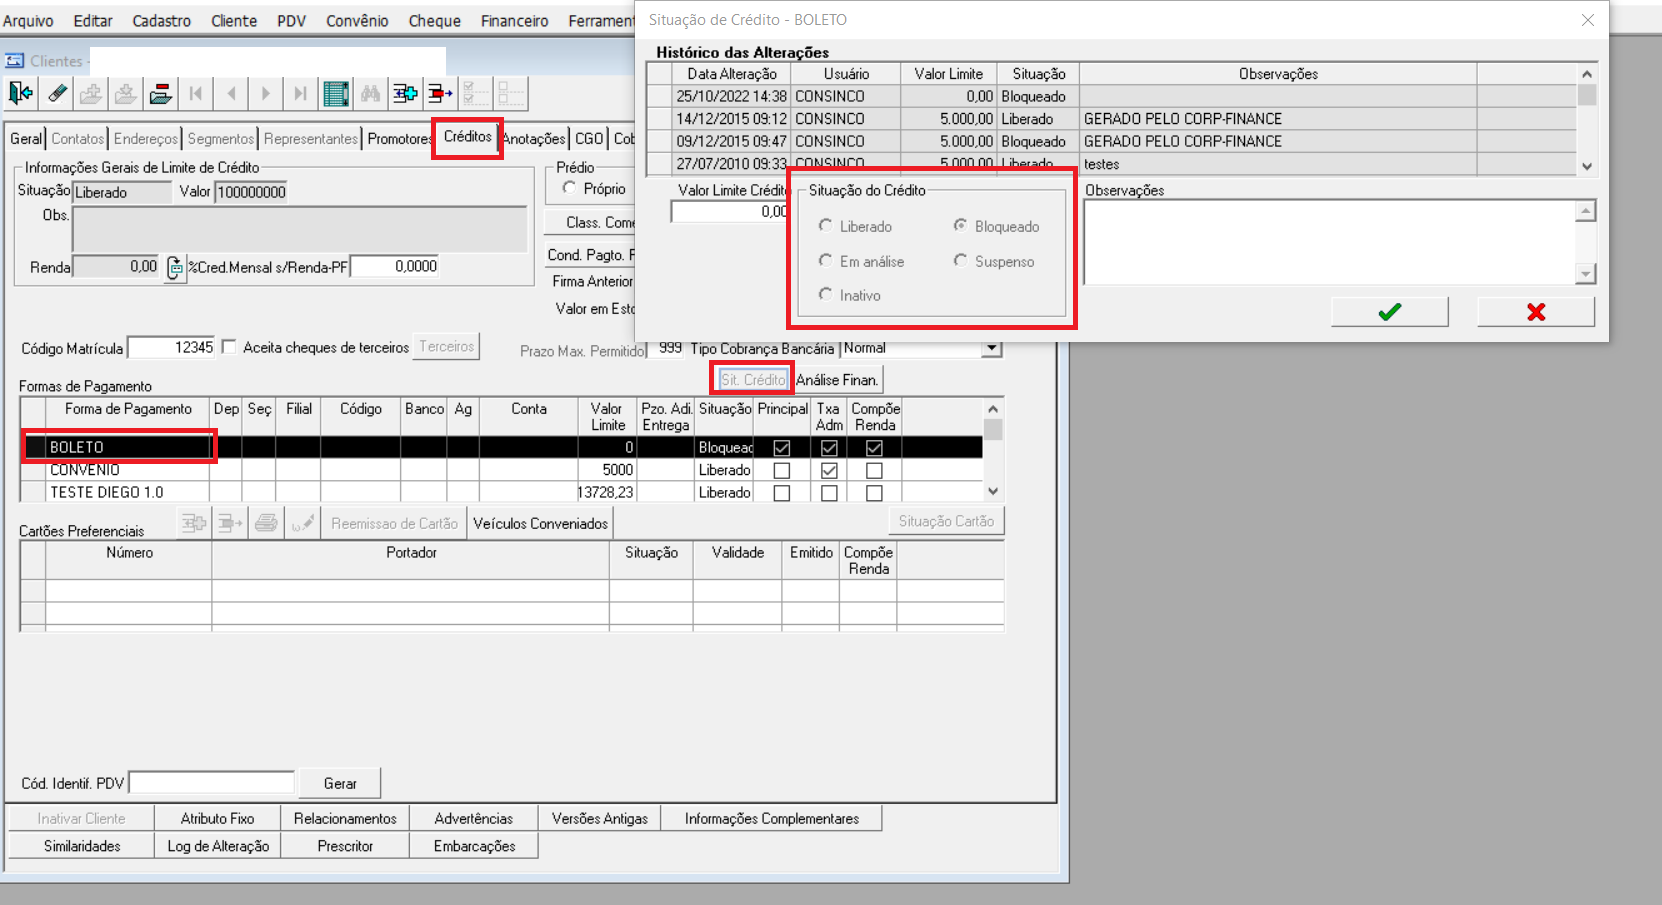The width and height of the screenshot is (1662, 905).
Task: Select the Inativo radio option
Action: pyautogui.click(x=825, y=295)
